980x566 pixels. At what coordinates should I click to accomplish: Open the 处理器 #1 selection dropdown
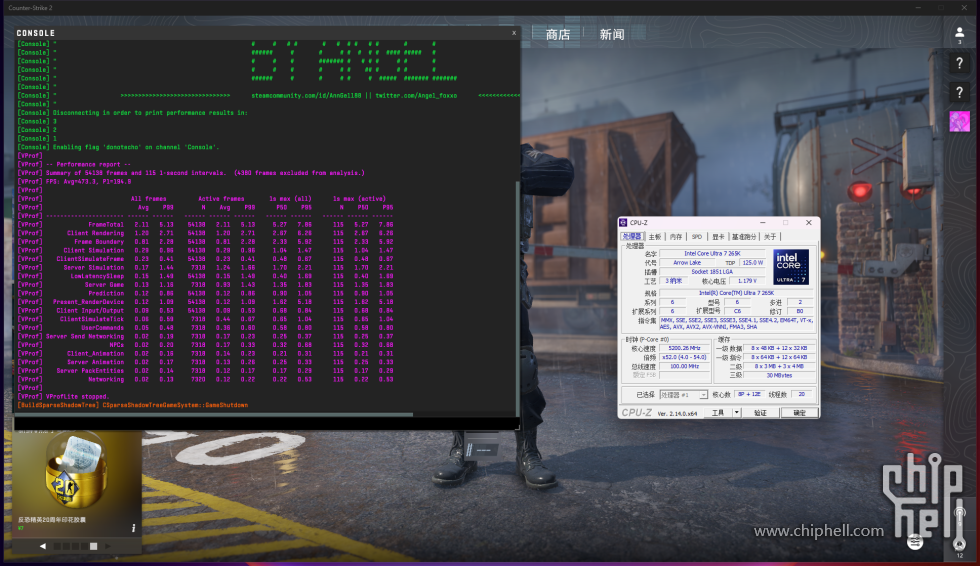point(684,395)
